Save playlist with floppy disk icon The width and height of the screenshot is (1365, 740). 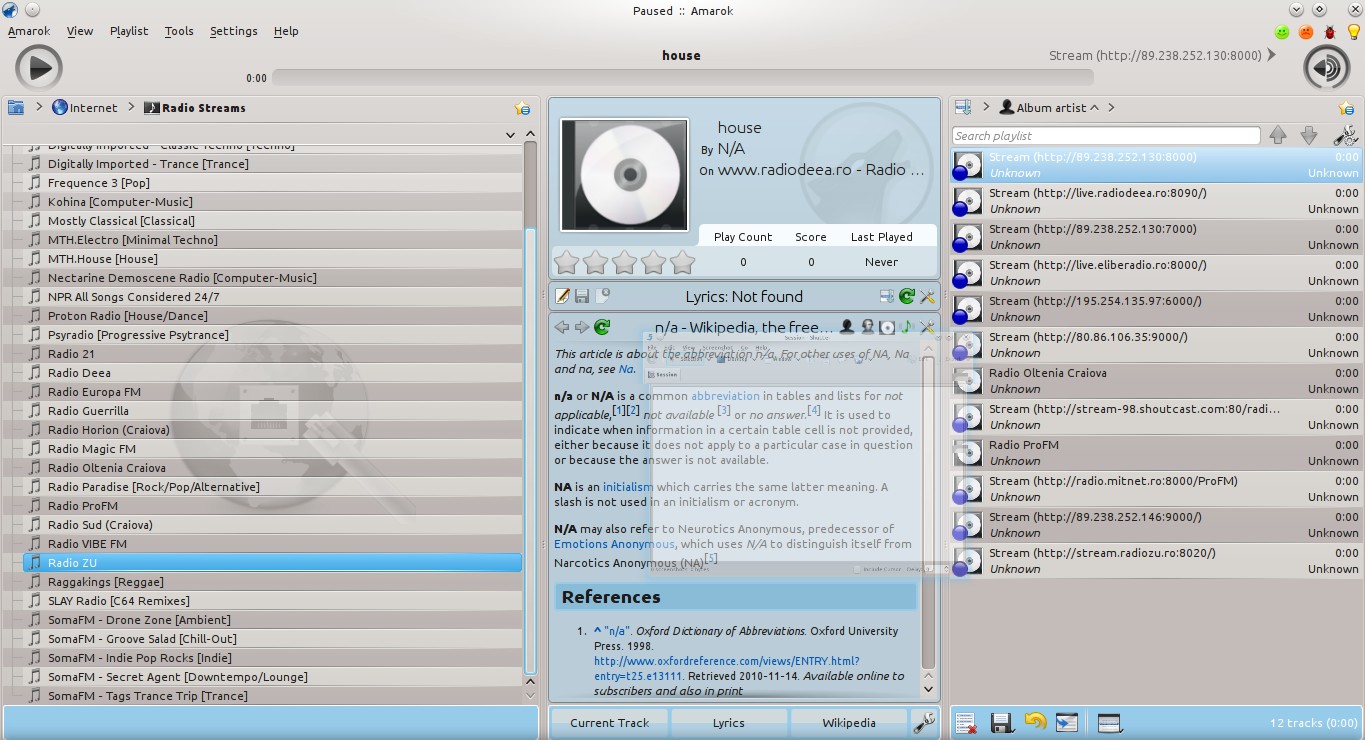click(x=1001, y=722)
